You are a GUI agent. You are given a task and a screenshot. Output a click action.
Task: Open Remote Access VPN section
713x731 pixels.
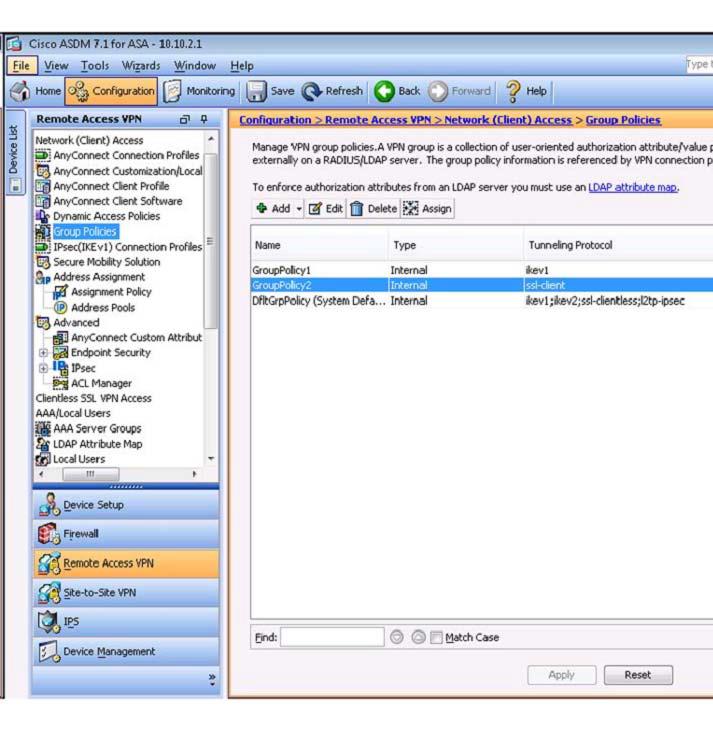coord(126,563)
